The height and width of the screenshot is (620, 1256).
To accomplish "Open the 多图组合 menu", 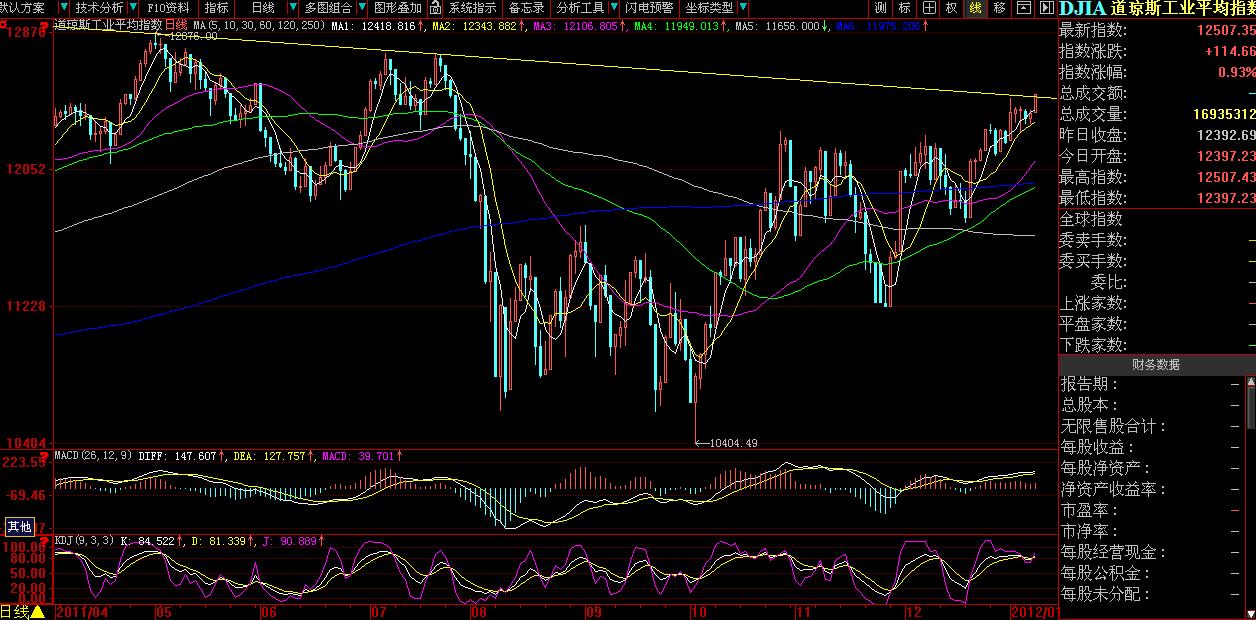I will point(328,8).
